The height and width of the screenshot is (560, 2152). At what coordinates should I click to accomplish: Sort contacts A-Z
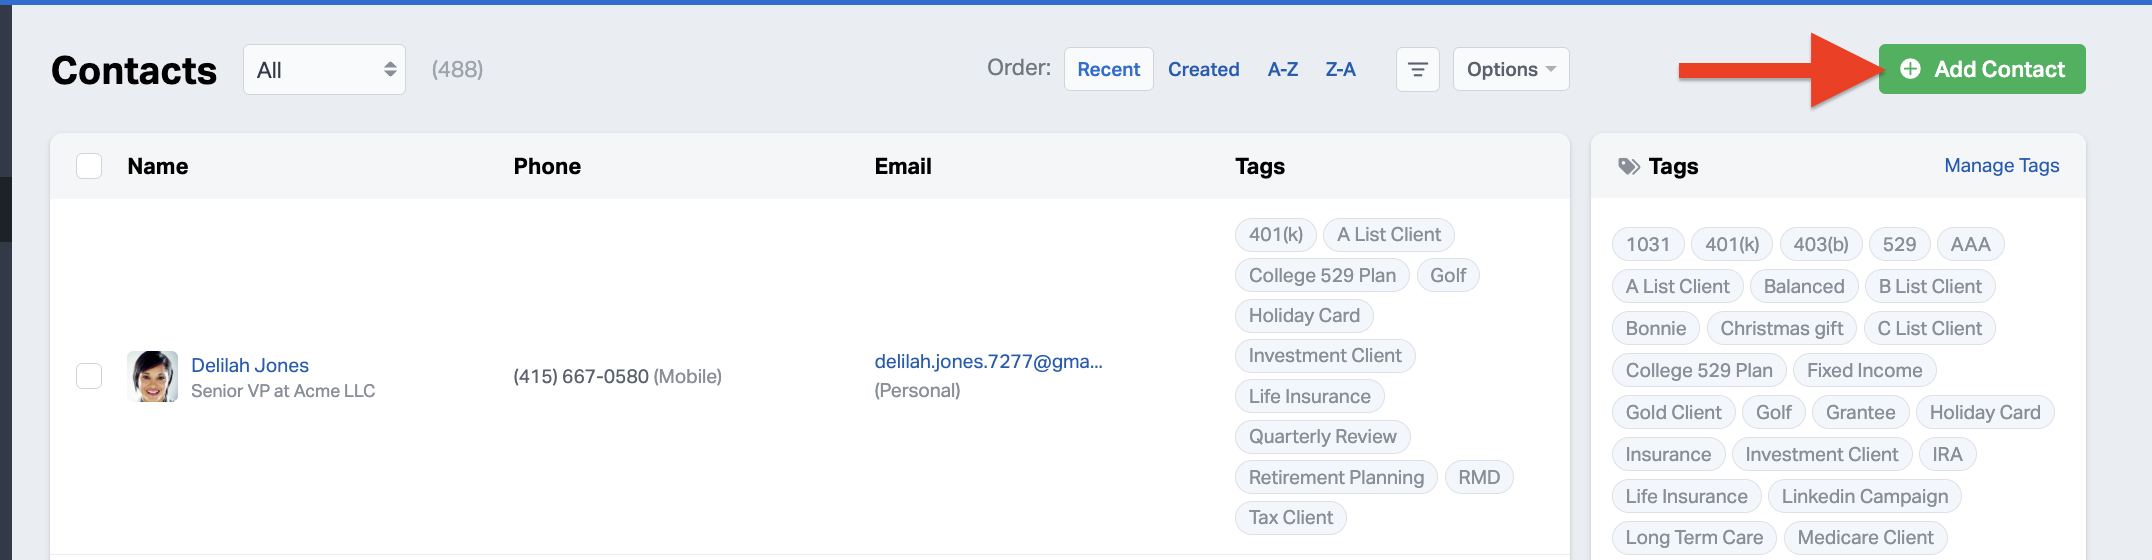[x=1282, y=70]
